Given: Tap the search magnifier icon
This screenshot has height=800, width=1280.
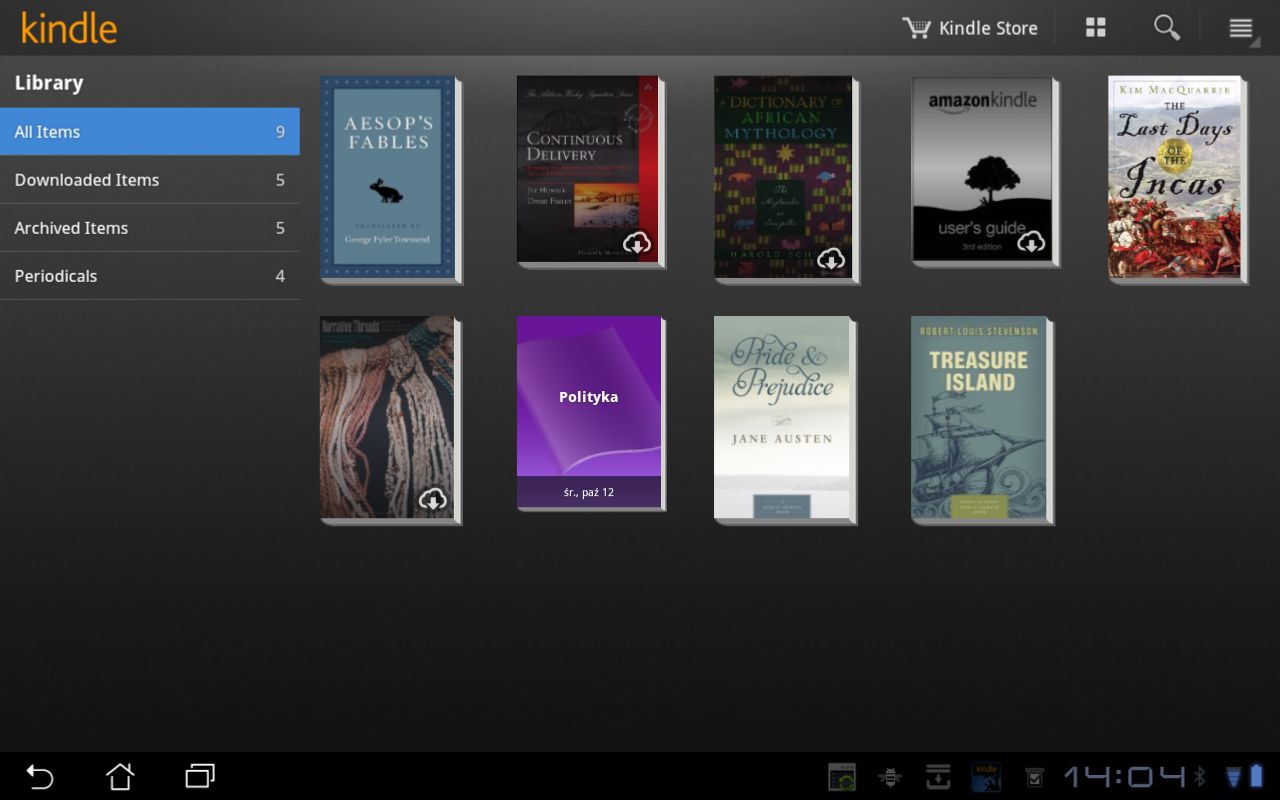Looking at the screenshot, I should 1167,28.
